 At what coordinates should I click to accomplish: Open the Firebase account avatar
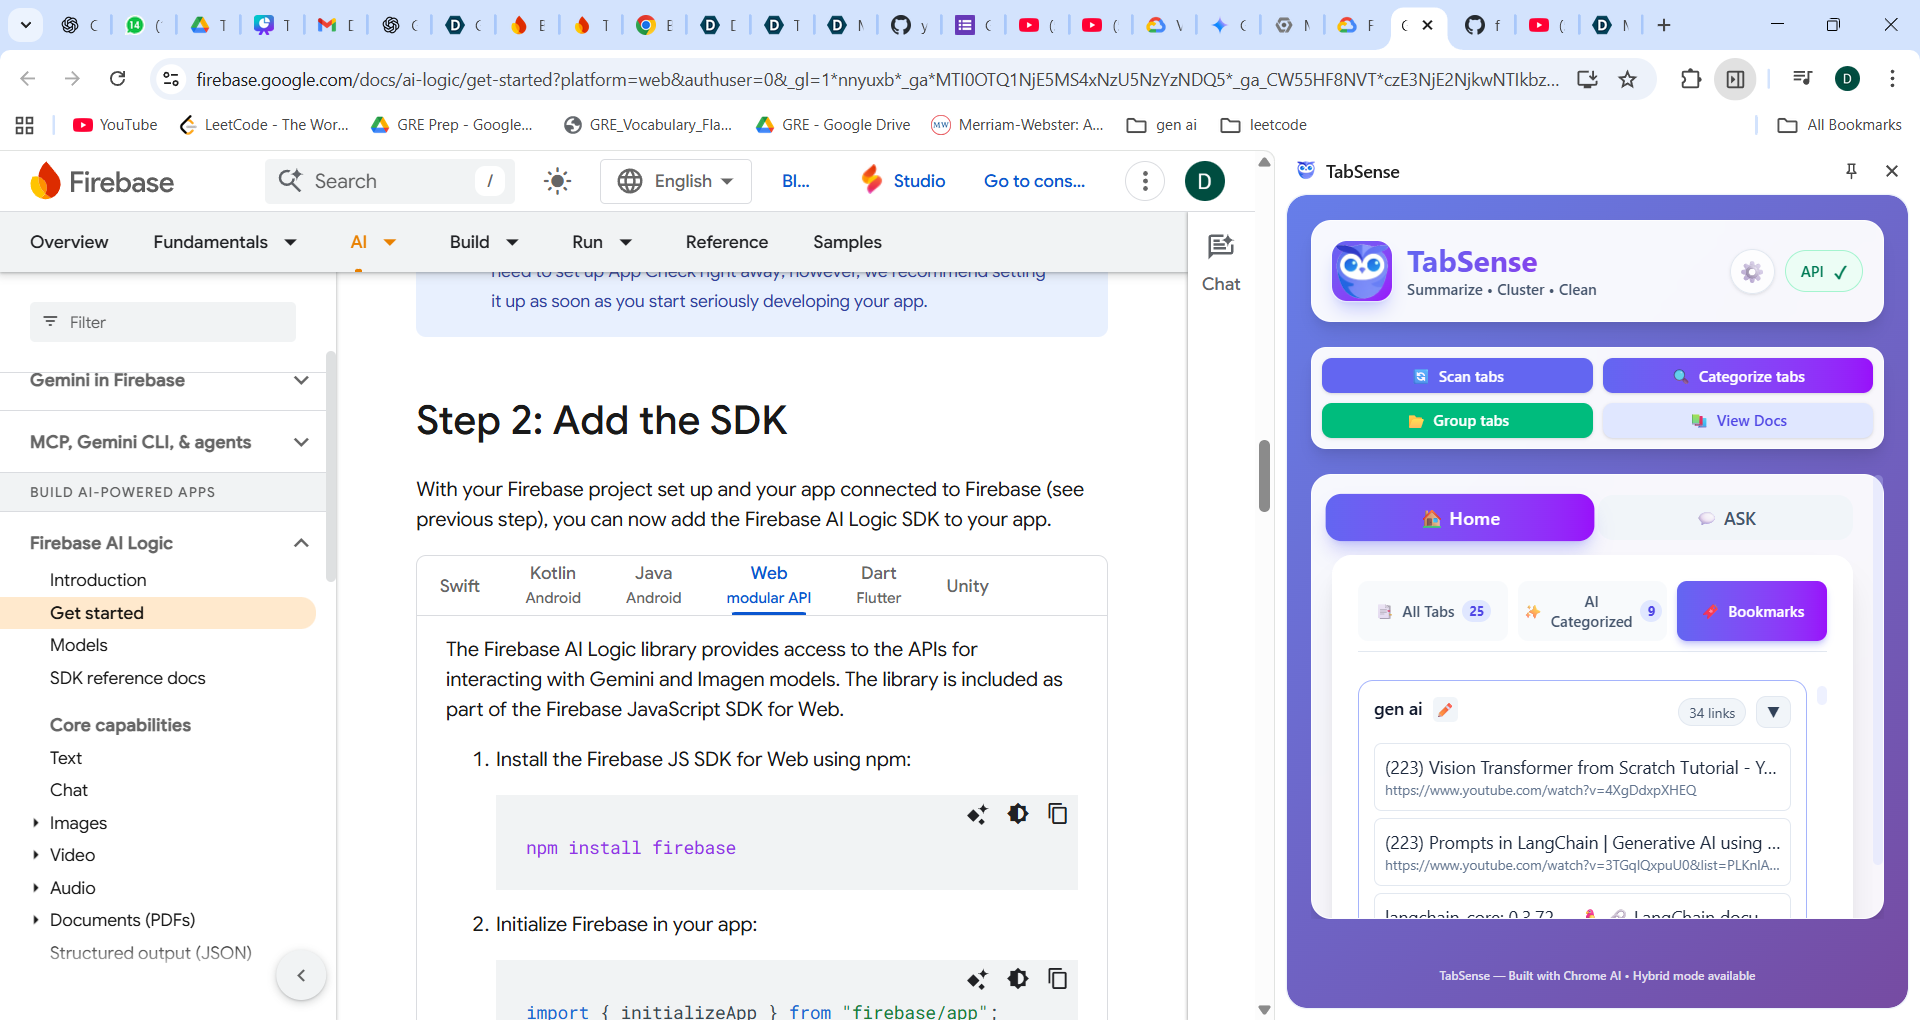(x=1205, y=181)
